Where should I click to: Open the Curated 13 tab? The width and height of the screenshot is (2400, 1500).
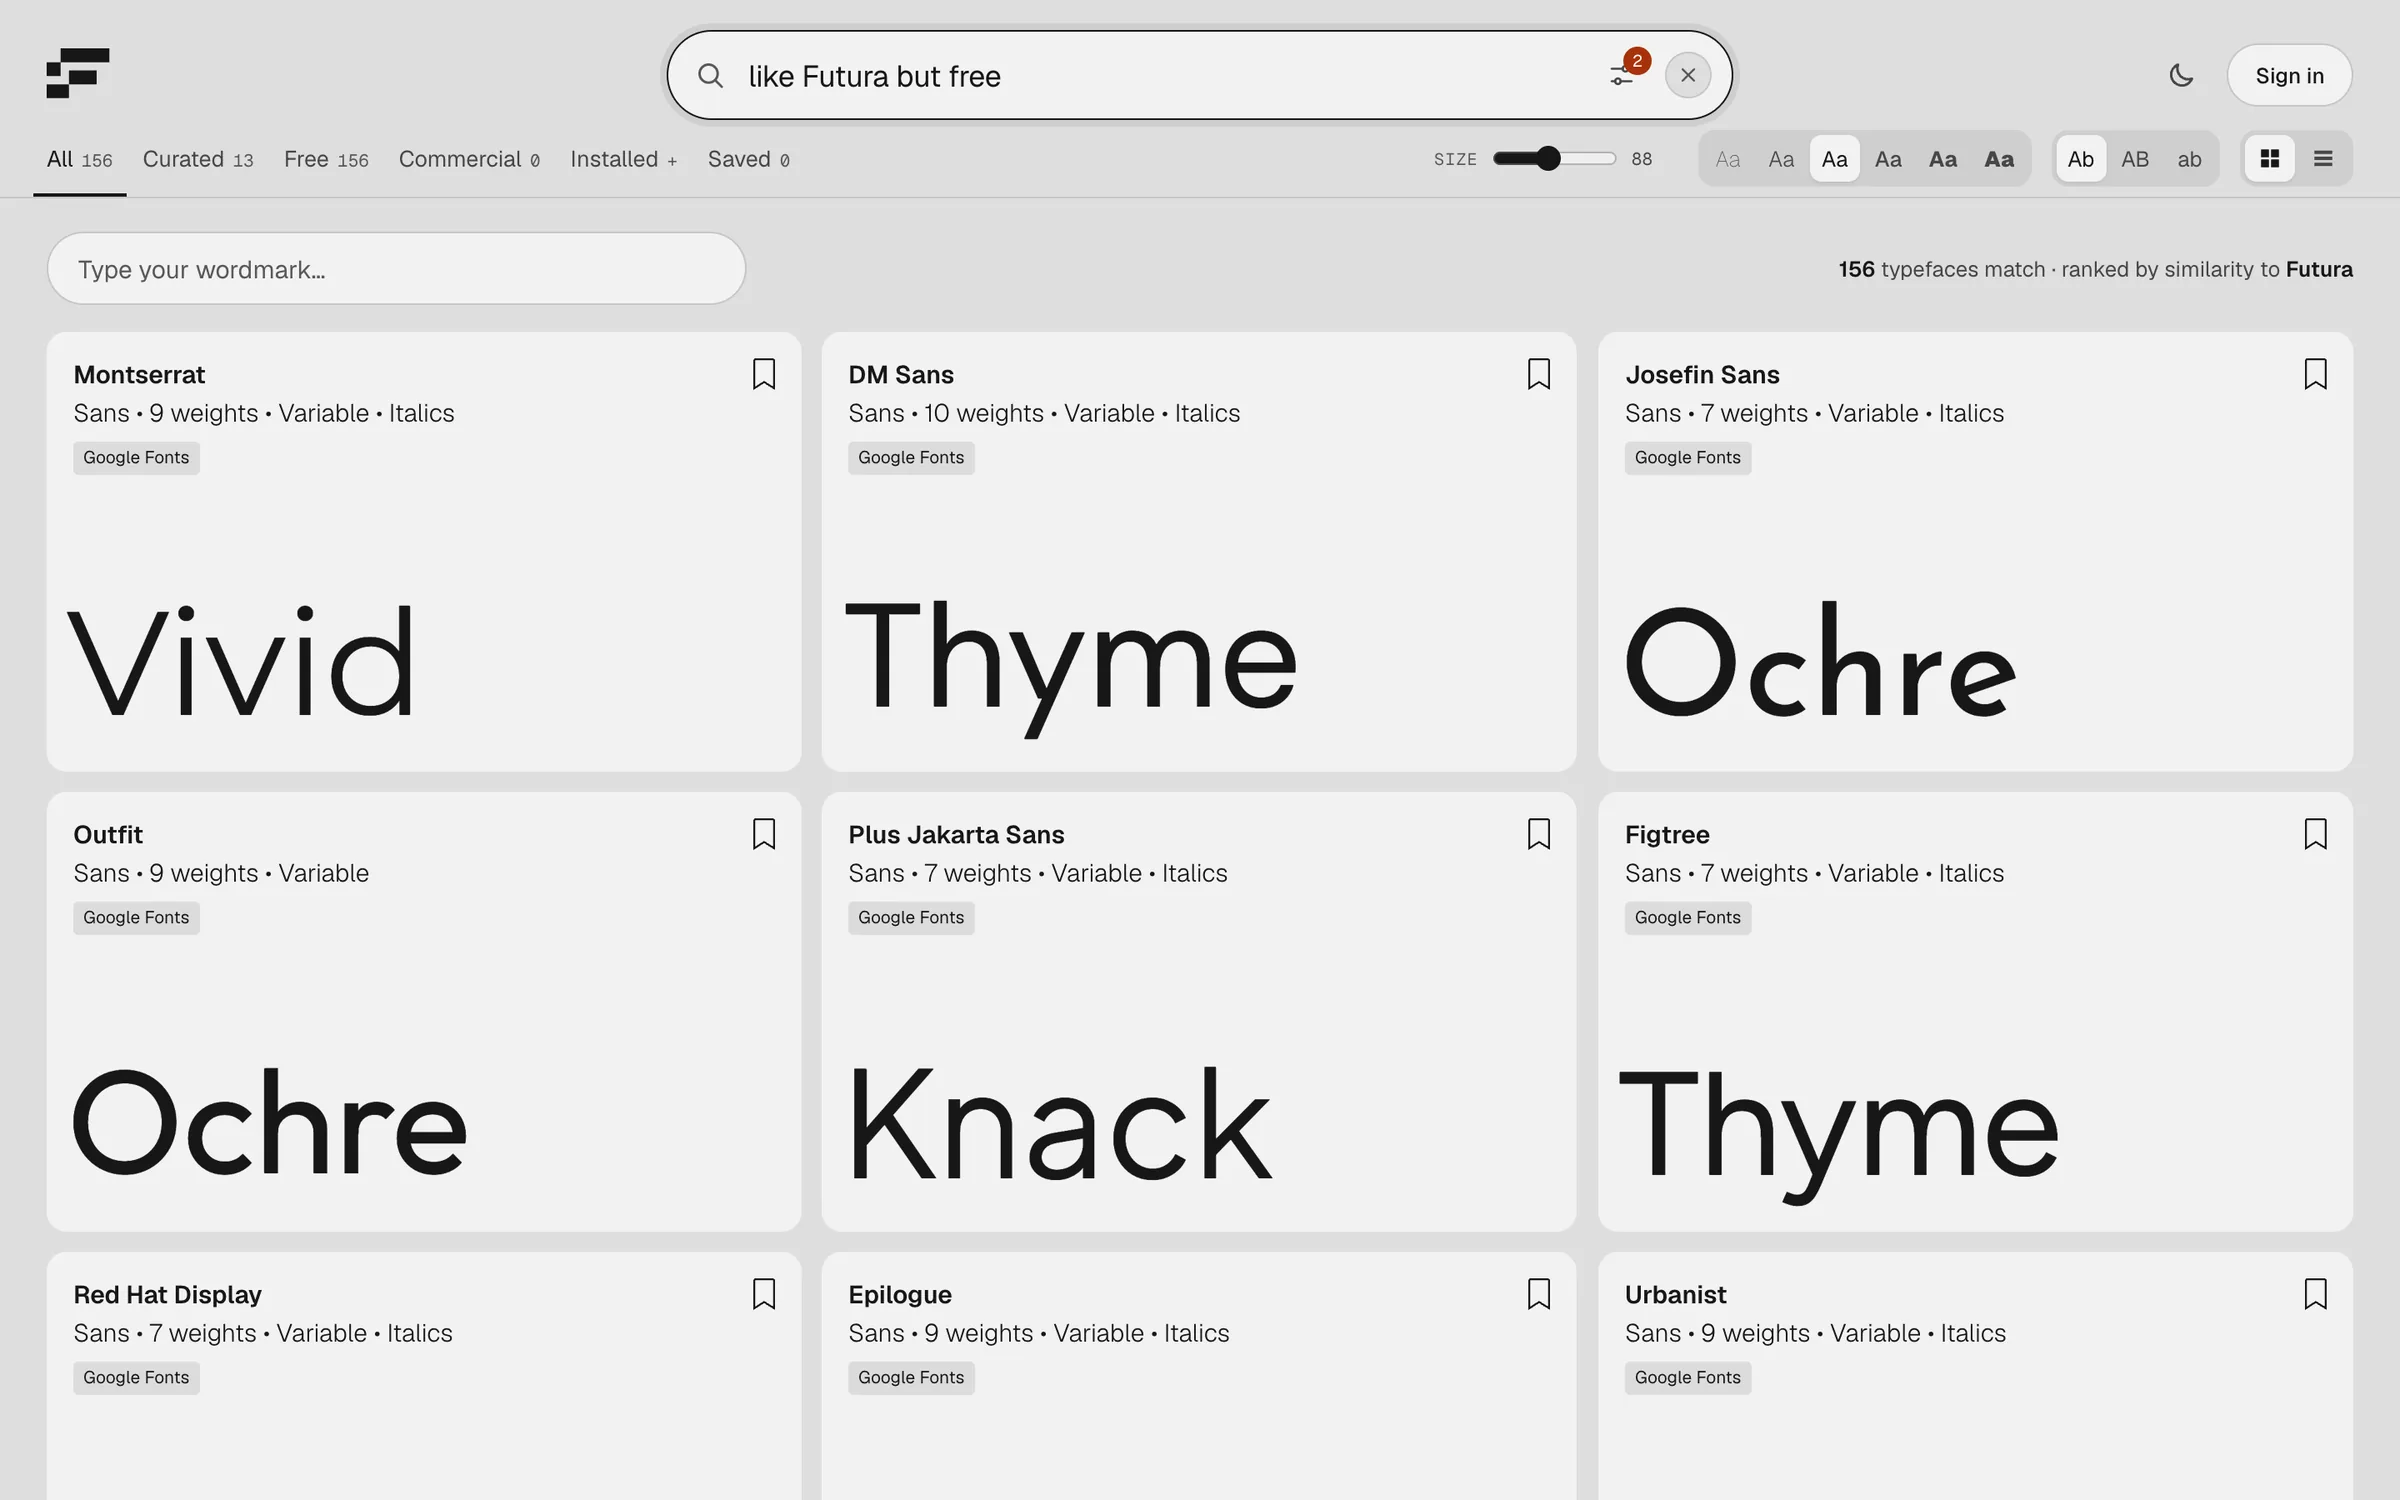tap(198, 160)
